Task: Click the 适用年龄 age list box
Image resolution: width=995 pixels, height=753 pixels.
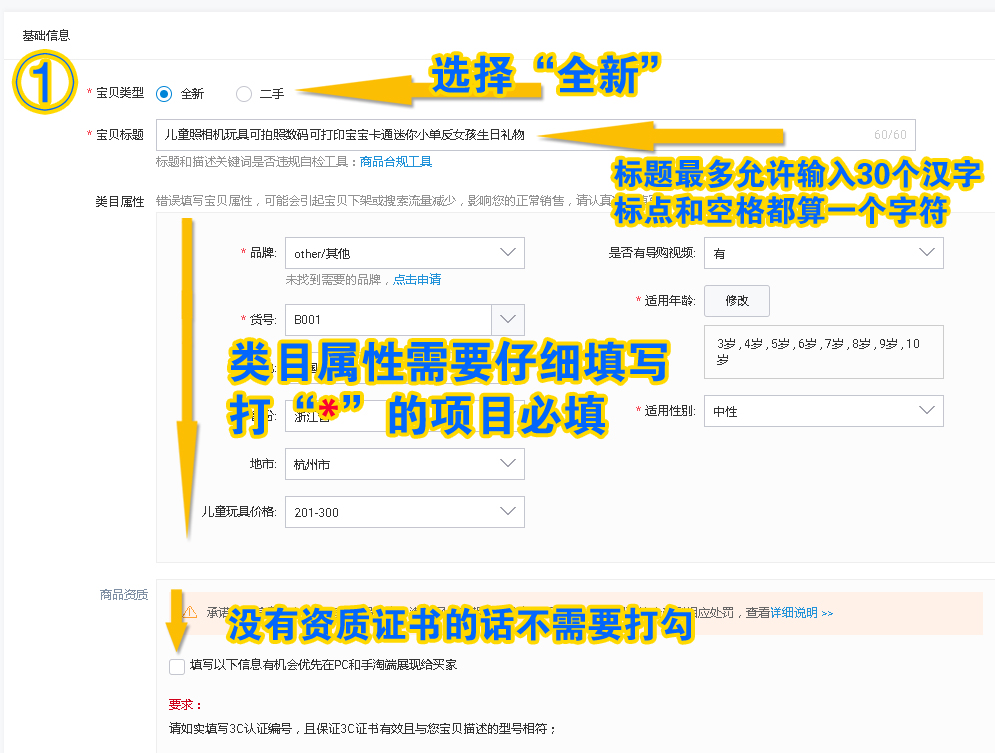Action: pos(823,351)
